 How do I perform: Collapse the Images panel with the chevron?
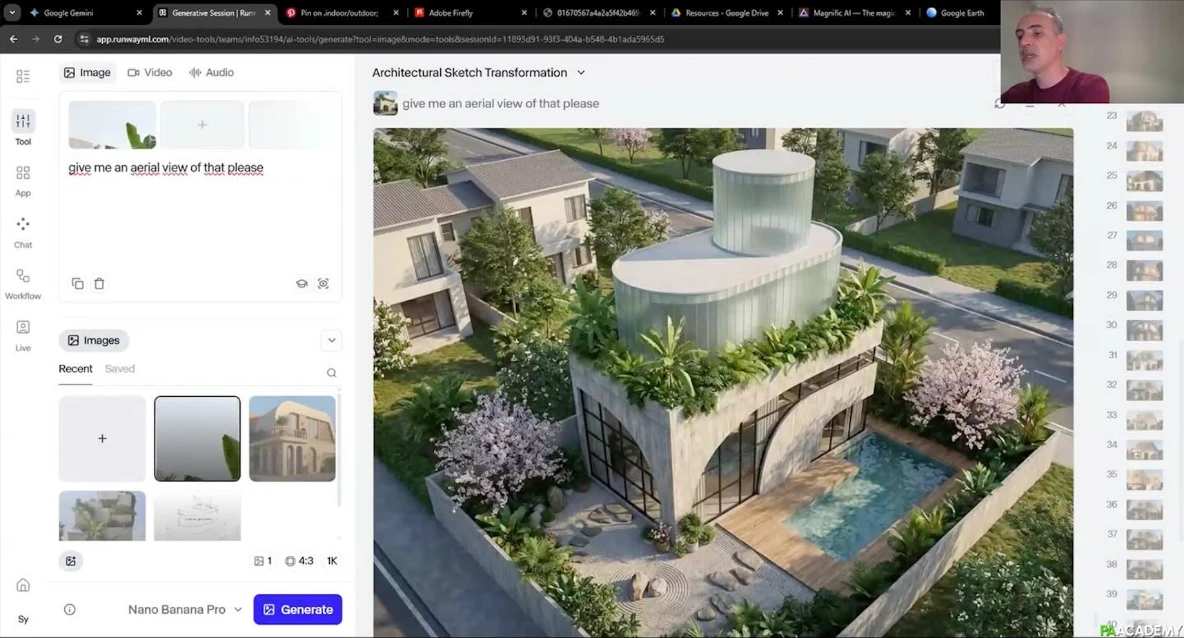pyautogui.click(x=331, y=341)
